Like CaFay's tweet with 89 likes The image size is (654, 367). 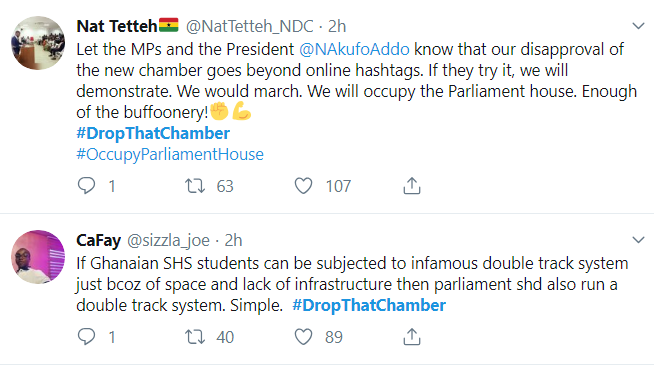coord(303,337)
